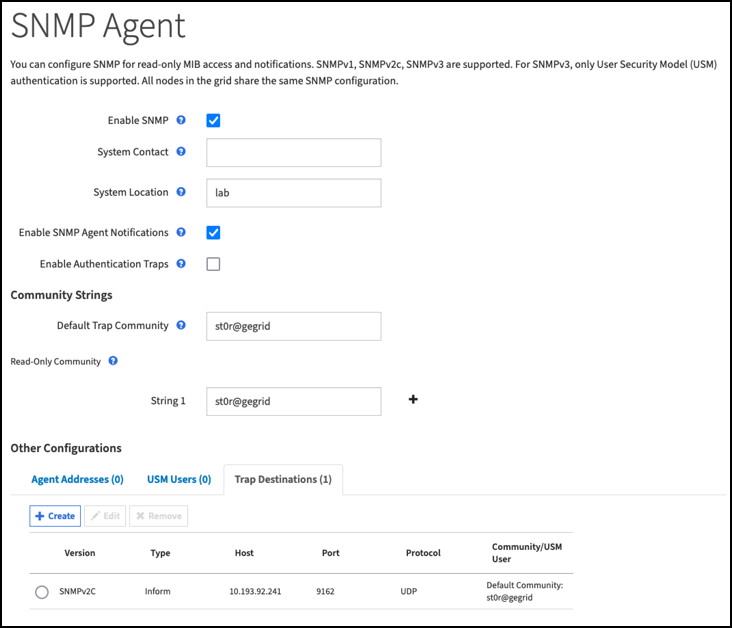This screenshot has height=628, width=732.
Task: Click into the System Contact field
Action: click(x=293, y=153)
